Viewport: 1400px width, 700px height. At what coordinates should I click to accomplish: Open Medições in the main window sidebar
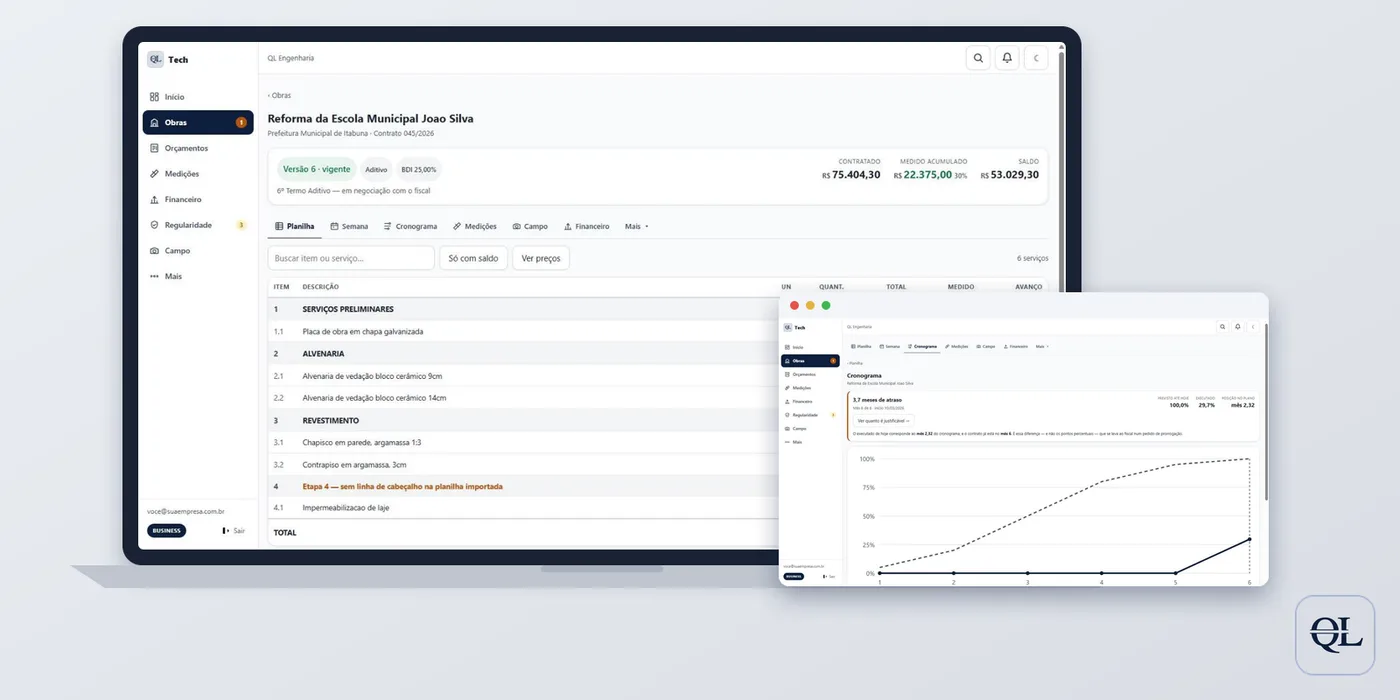click(197, 174)
